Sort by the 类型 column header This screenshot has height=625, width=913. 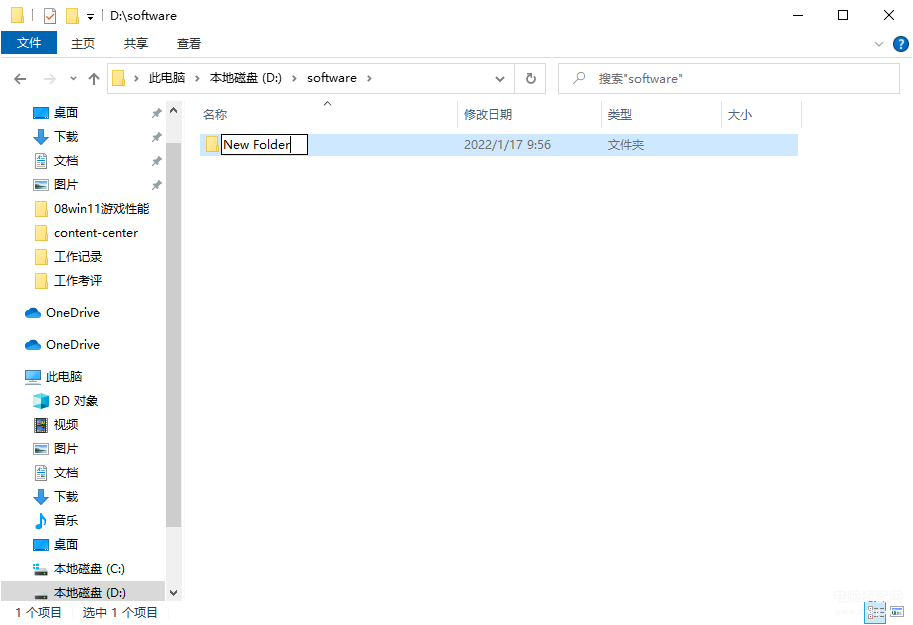coord(620,115)
